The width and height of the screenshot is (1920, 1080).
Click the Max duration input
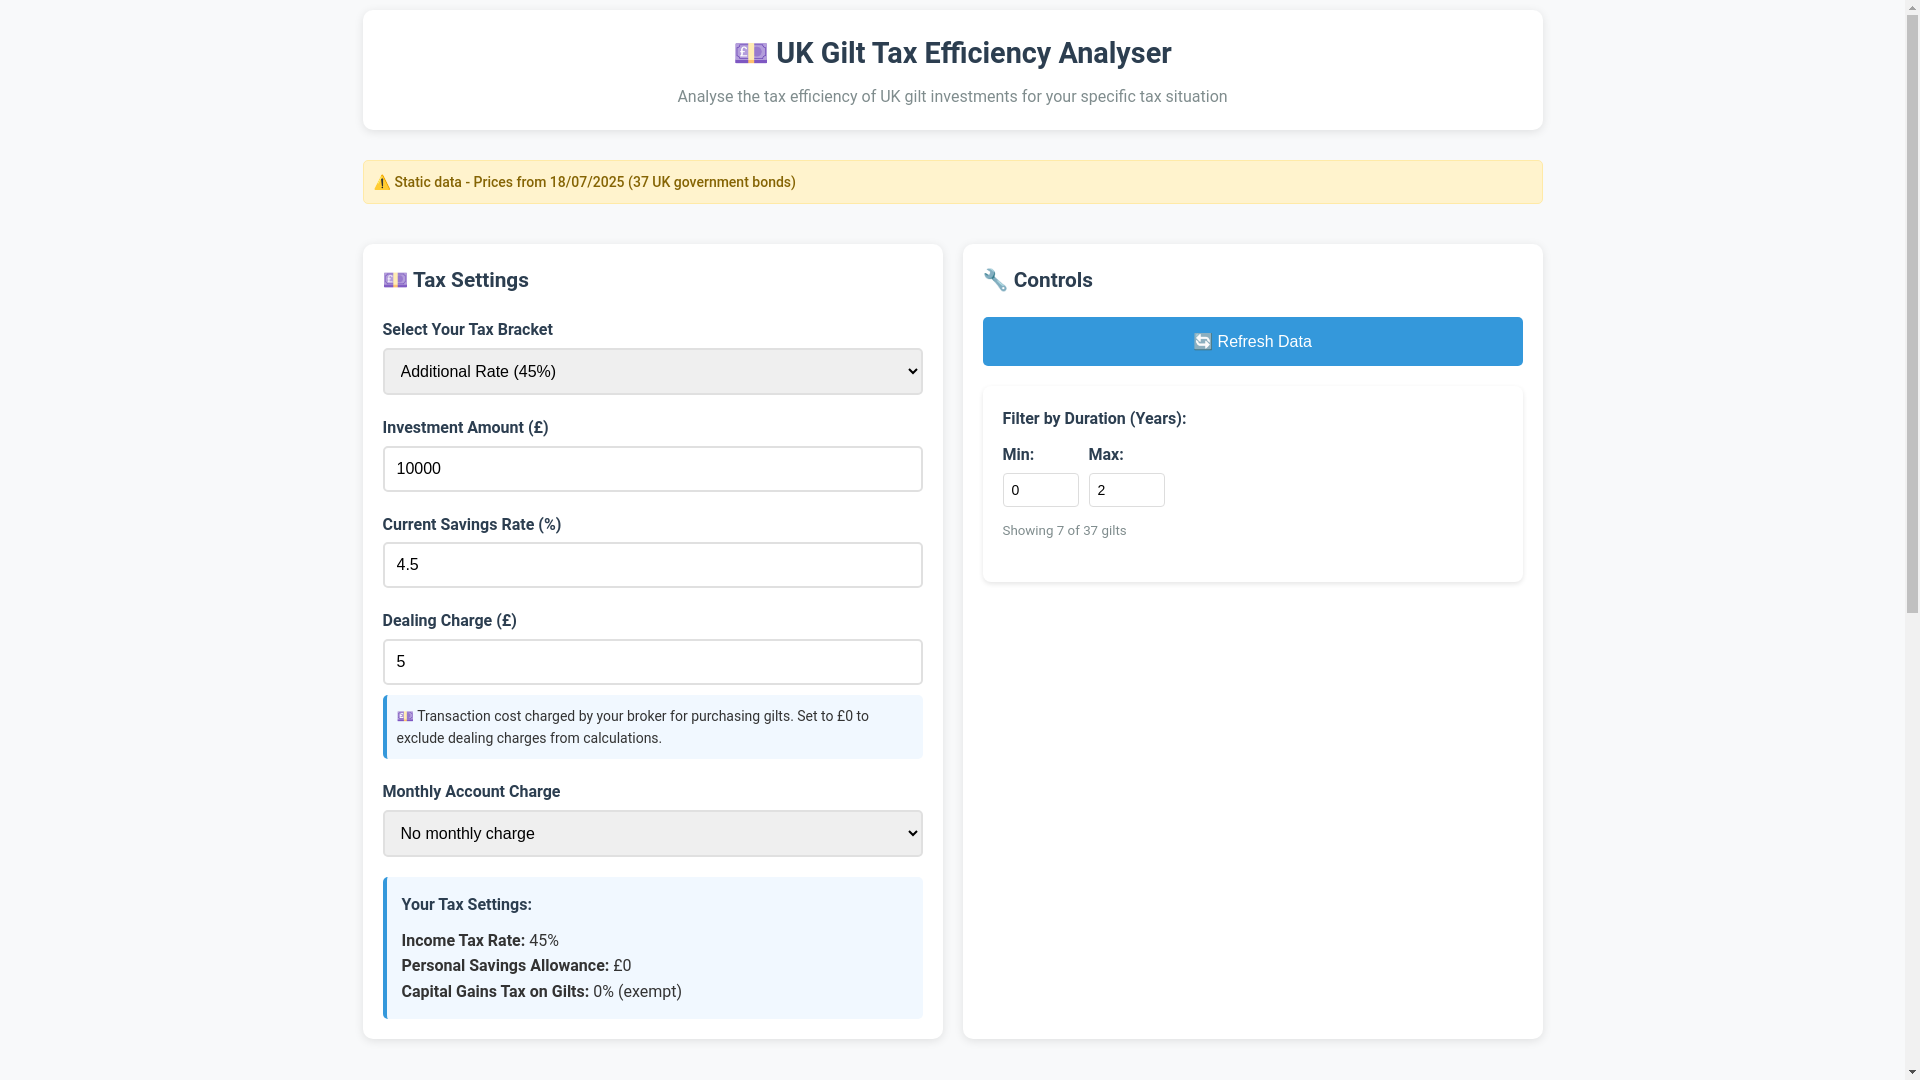[x=1126, y=490]
